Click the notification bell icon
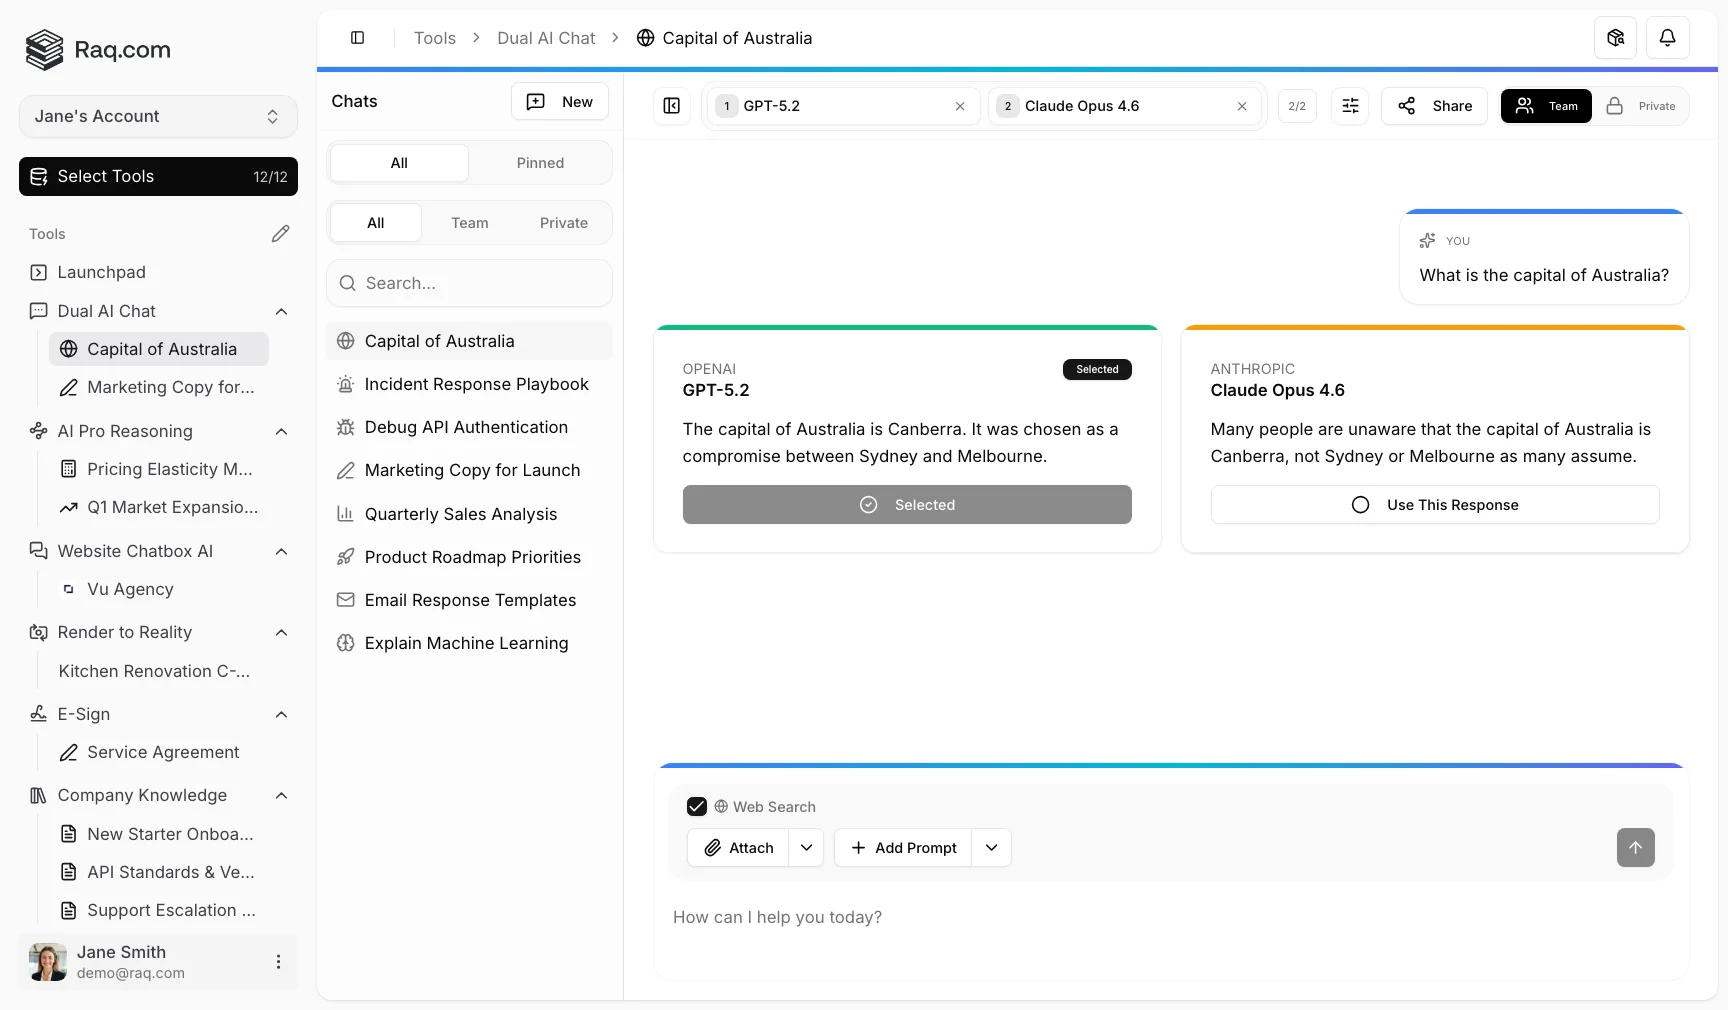 [x=1667, y=38]
